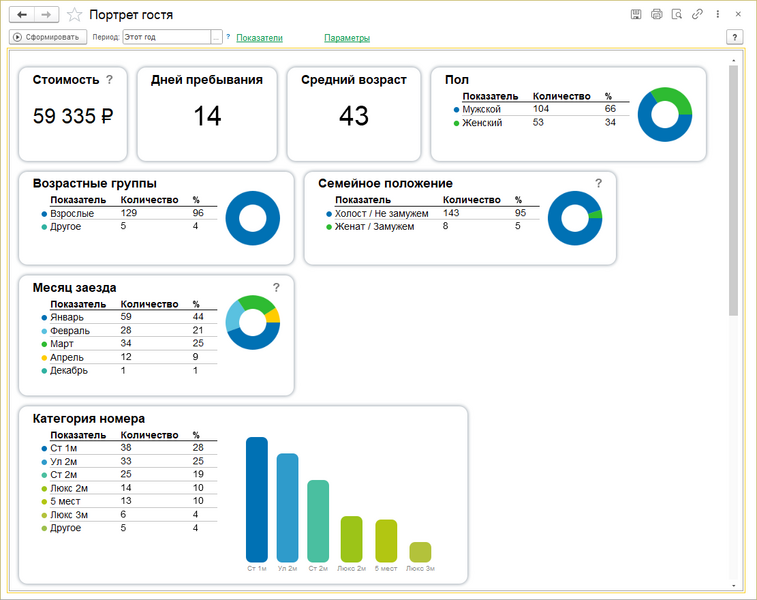Image resolution: width=757 pixels, height=600 pixels.
Task: Open the Параметры link
Action: coord(347,38)
